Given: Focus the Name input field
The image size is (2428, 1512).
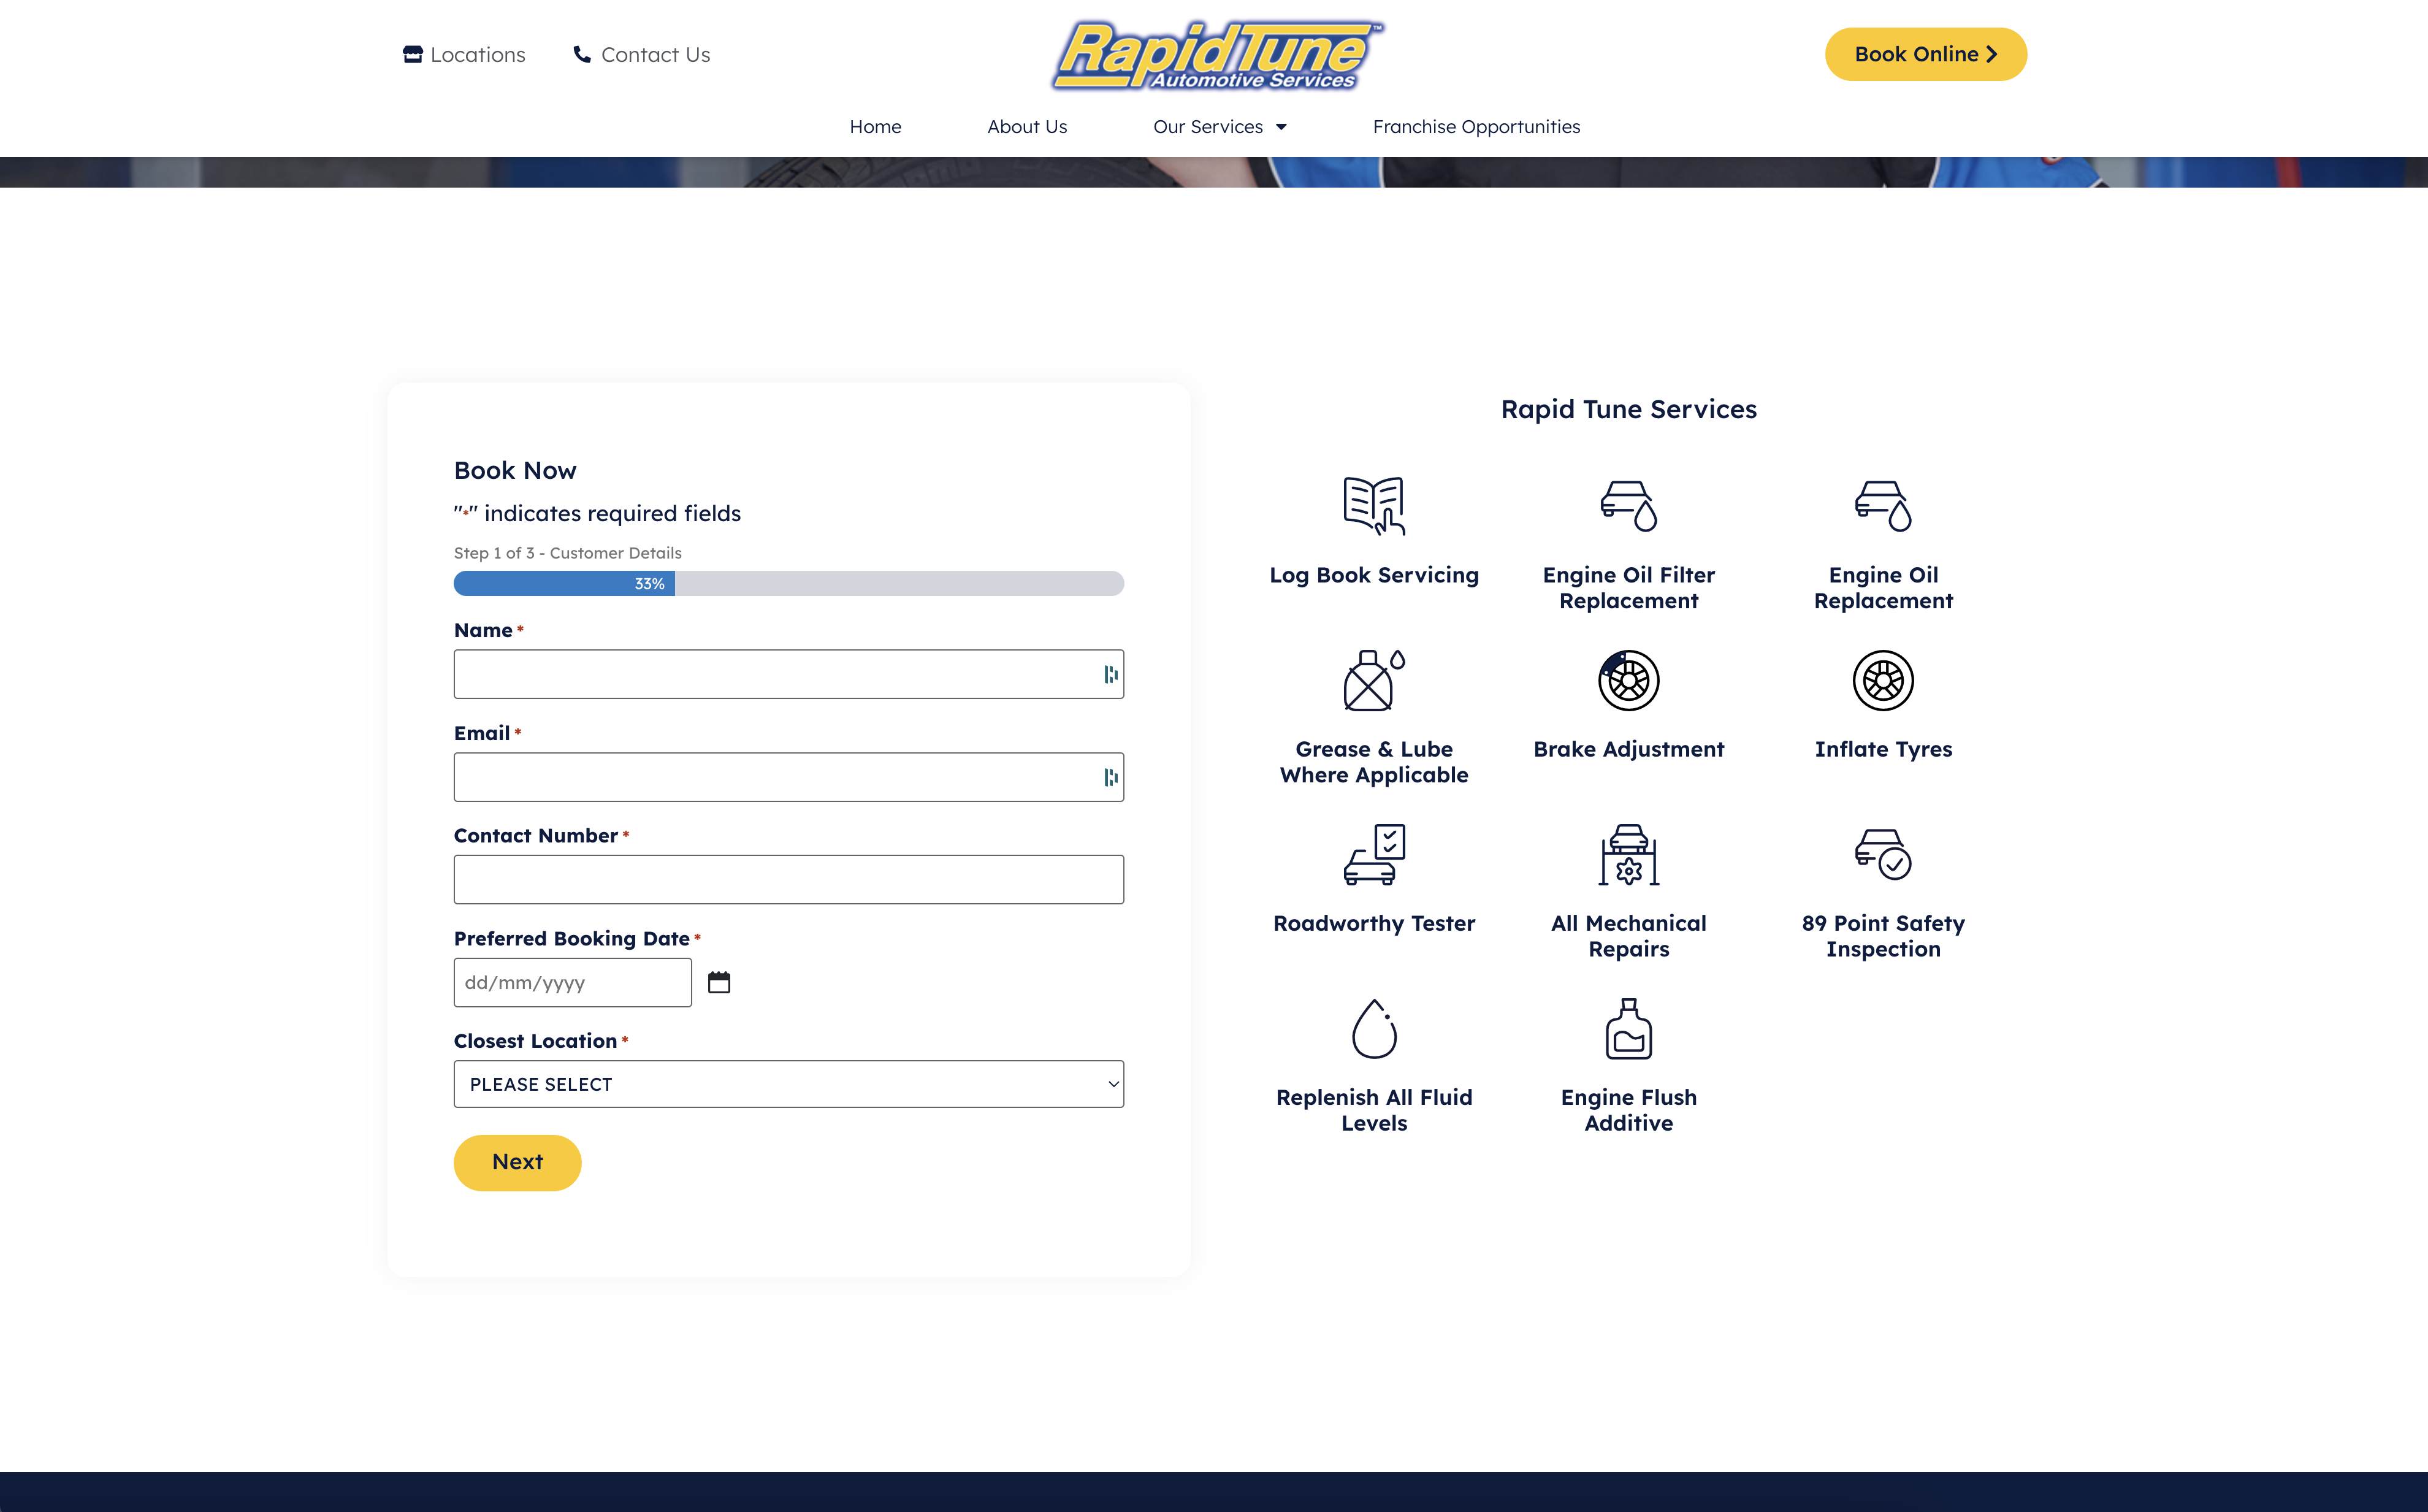Looking at the screenshot, I should point(788,675).
